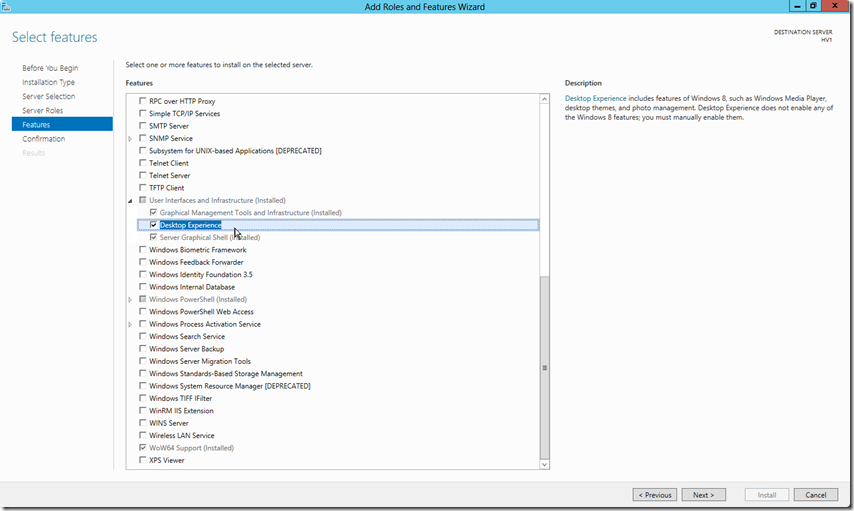Viewport: 854px width, 511px height.
Task: Uncheck the Desktop Experience checkbox
Action: point(154,225)
